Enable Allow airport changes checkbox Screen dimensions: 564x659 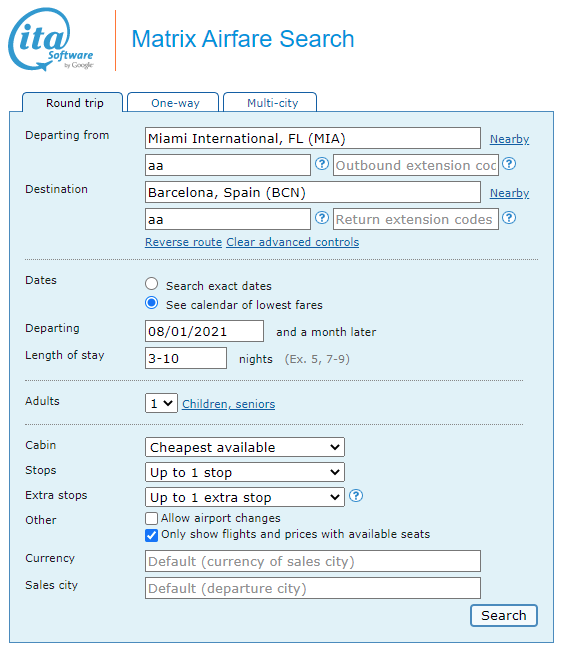(x=151, y=518)
